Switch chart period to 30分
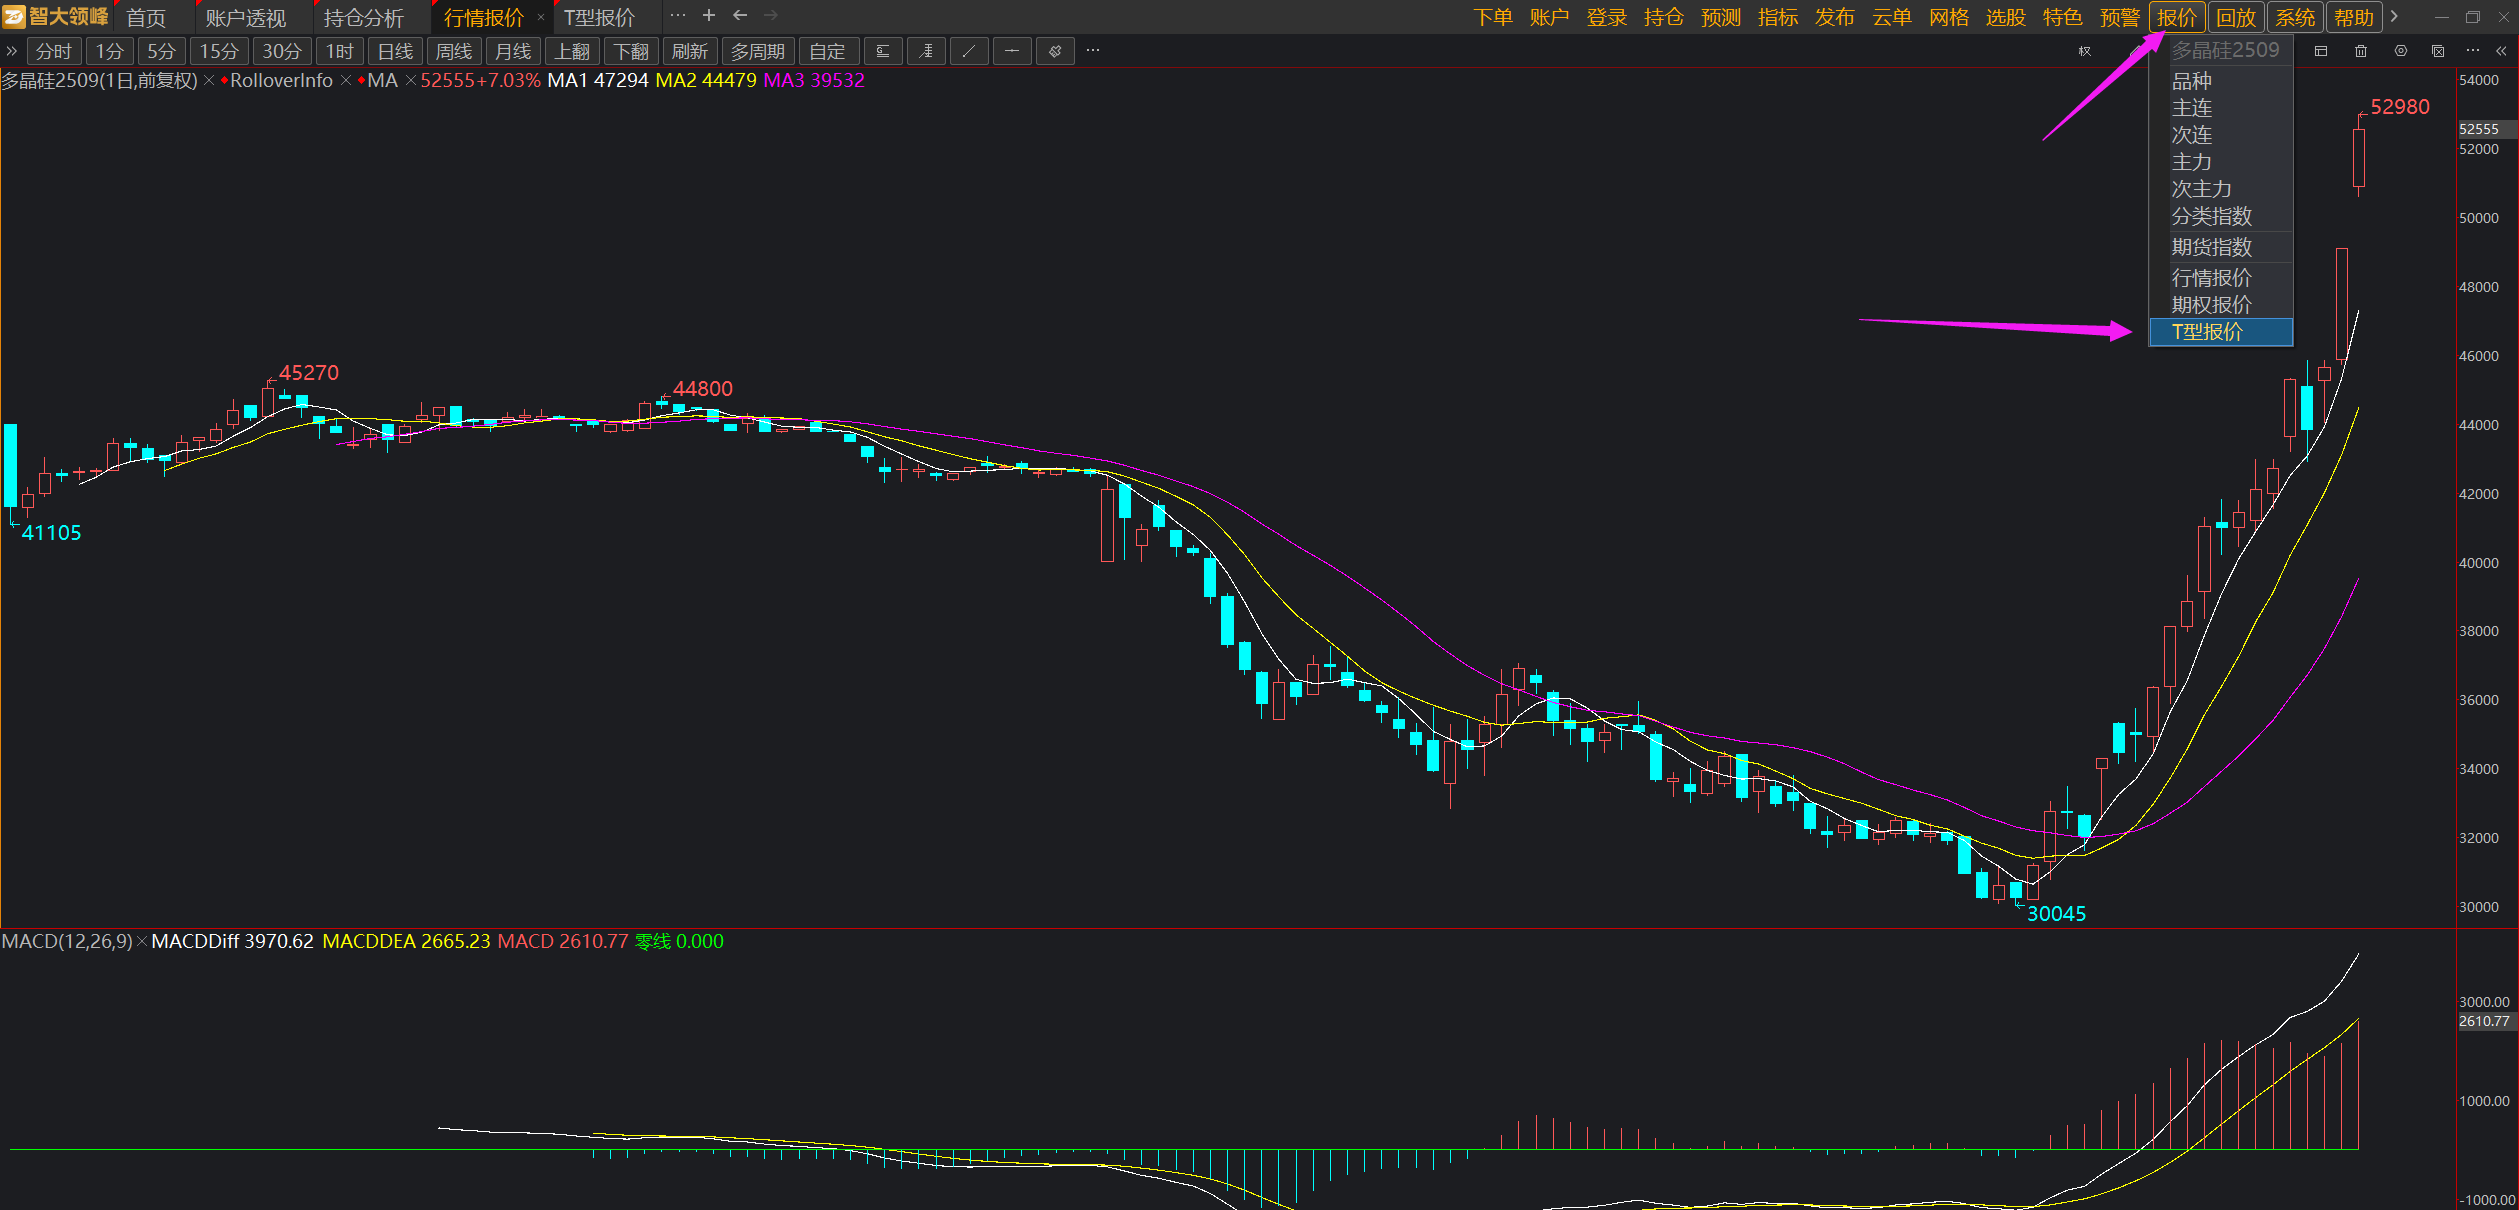The height and width of the screenshot is (1210, 2519). tap(282, 51)
